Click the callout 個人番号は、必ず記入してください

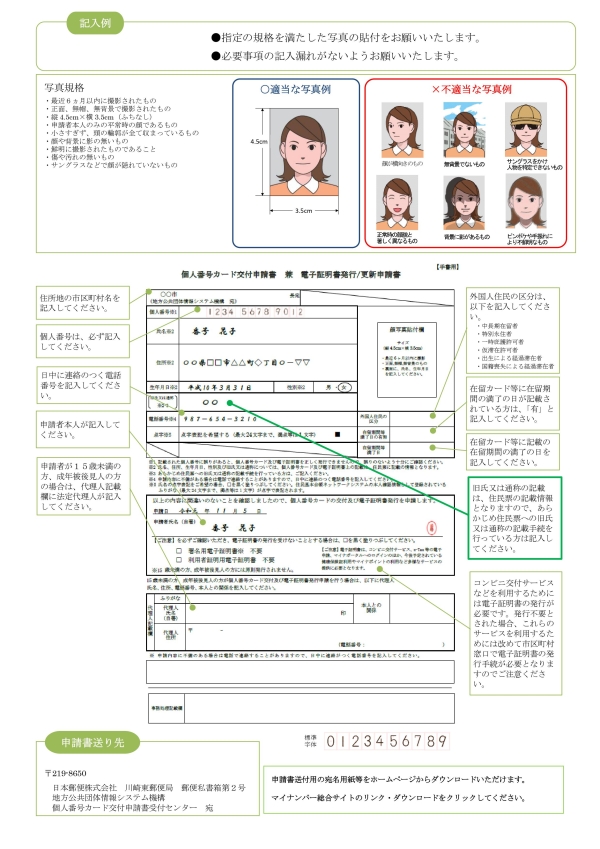83,341
